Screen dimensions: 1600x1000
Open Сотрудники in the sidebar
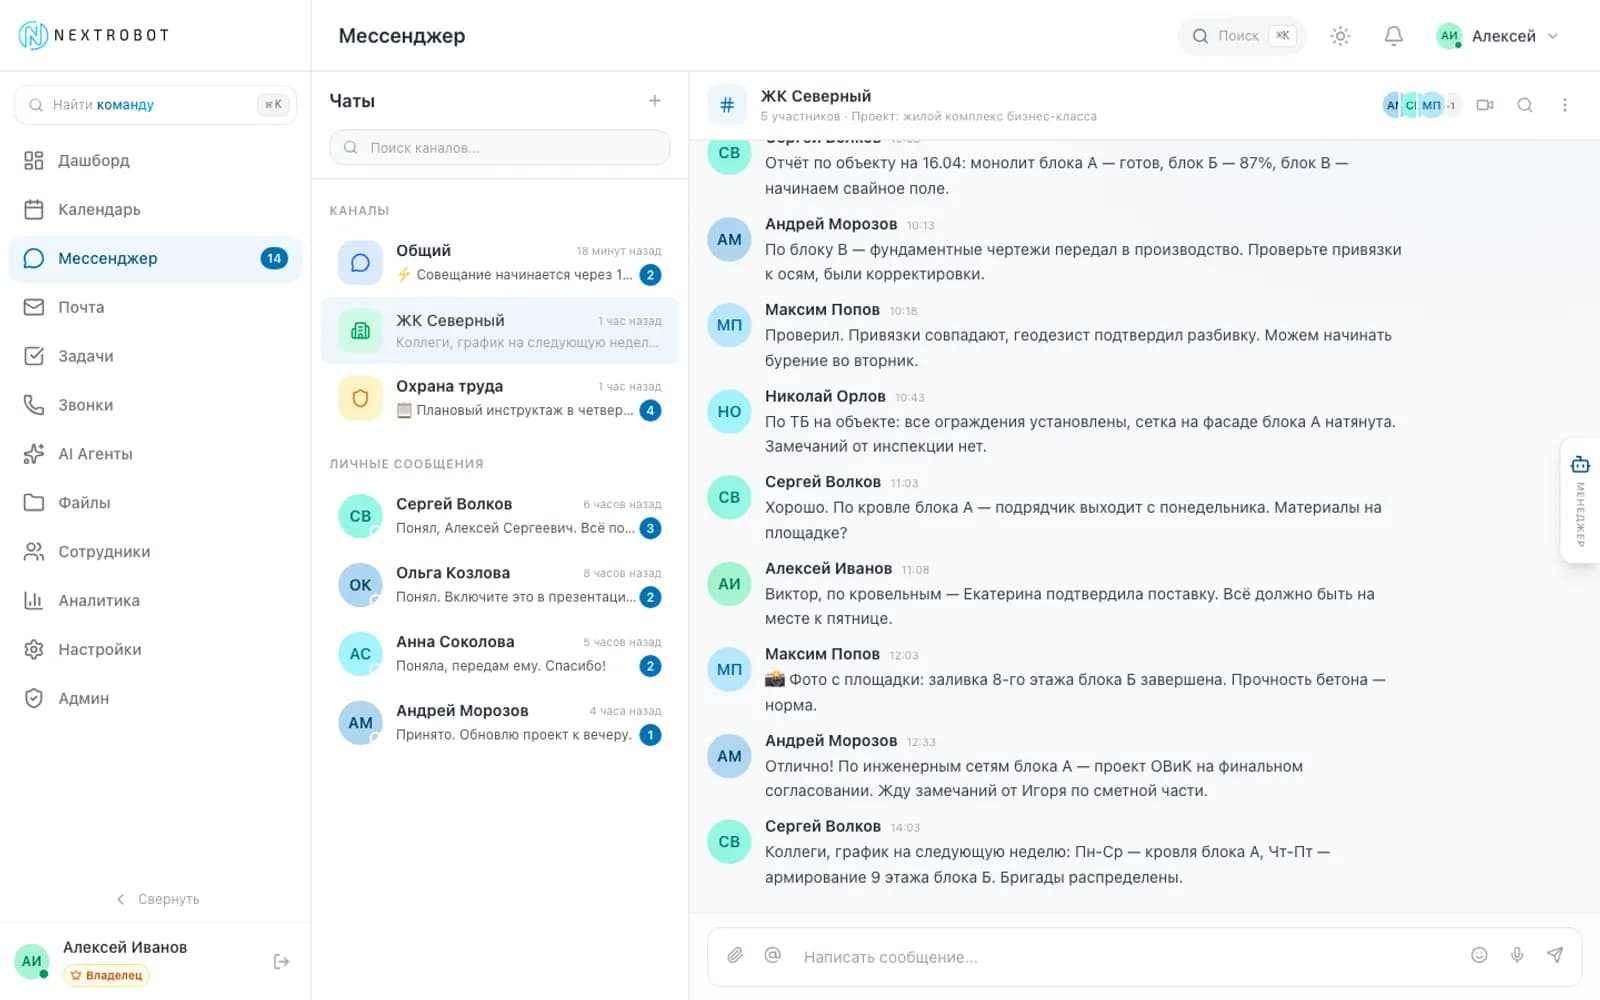[x=155, y=552]
